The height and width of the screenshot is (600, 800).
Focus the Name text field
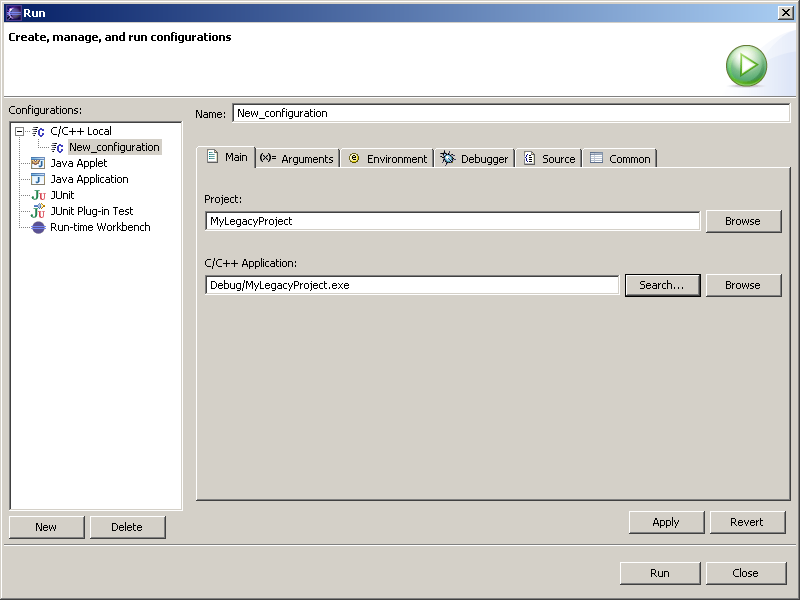point(510,113)
